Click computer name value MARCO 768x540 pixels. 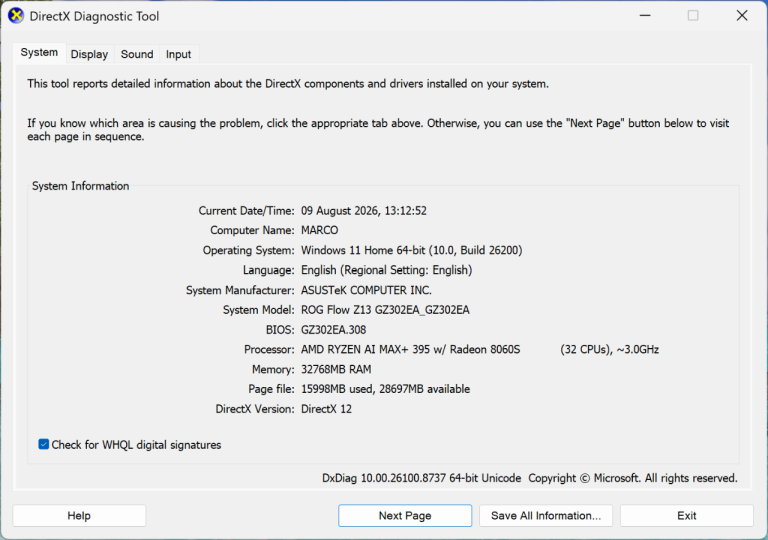(319, 230)
